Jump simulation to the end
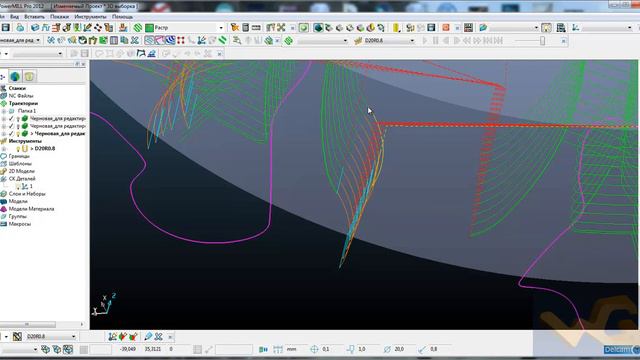 pyautogui.click(x=498, y=40)
